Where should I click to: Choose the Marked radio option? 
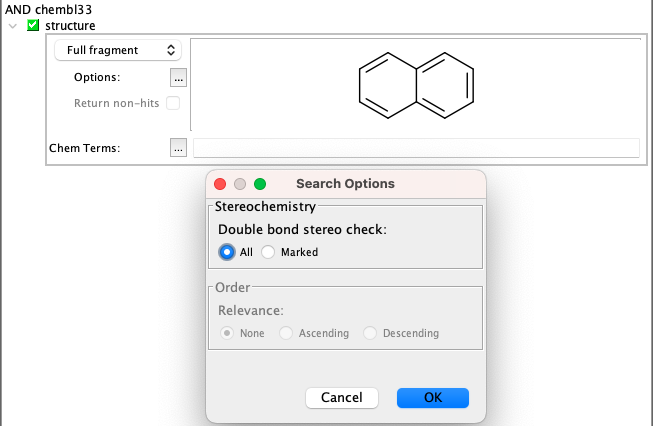point(268,252)
